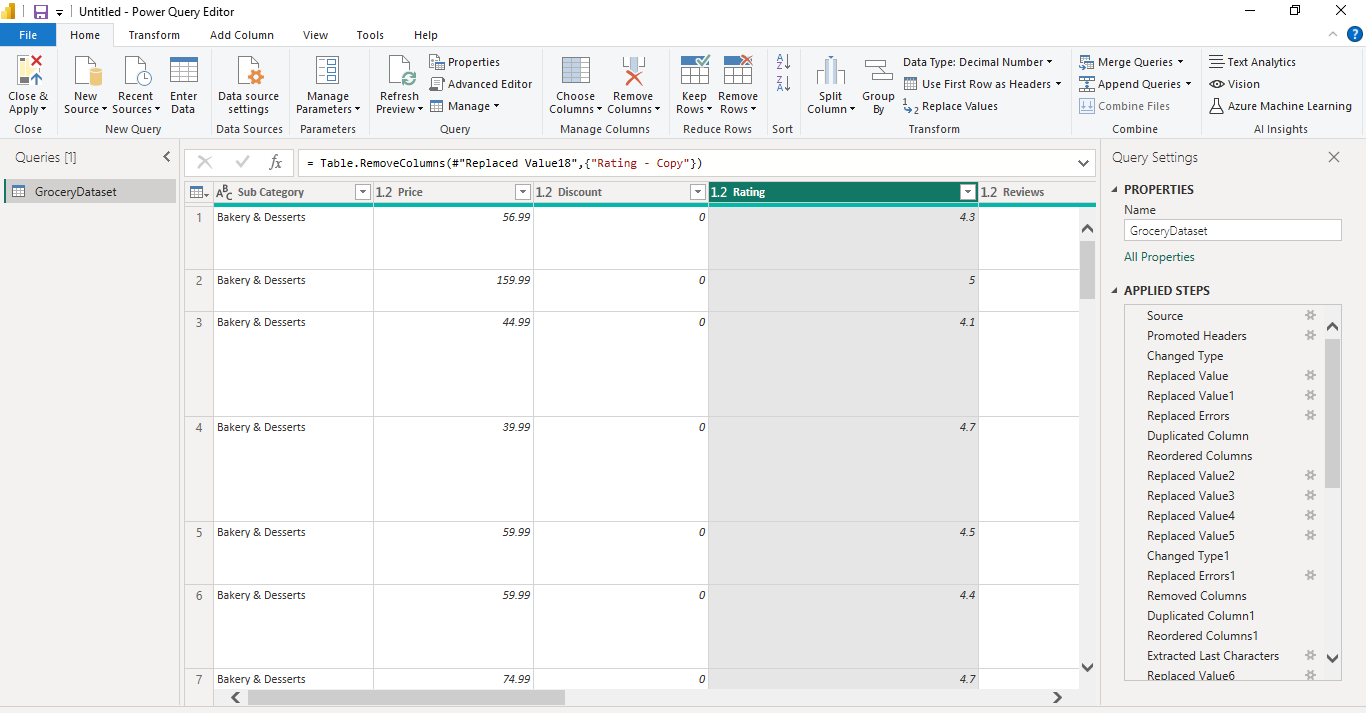
Task: Open the Group By dialog
Action: click(878, 85)
